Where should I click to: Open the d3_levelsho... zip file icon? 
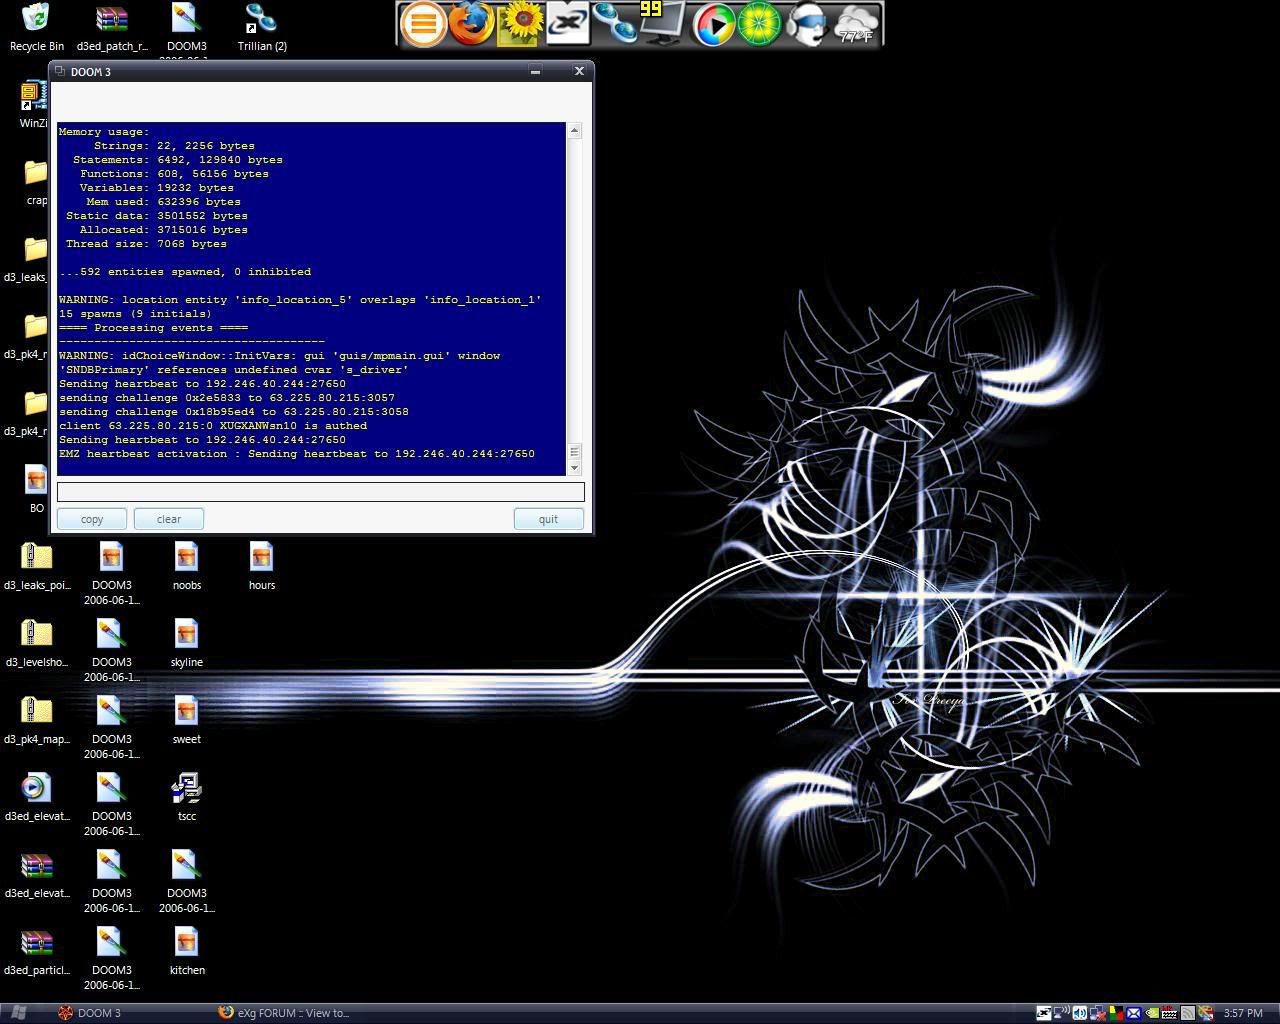click(x=37, y=644)
